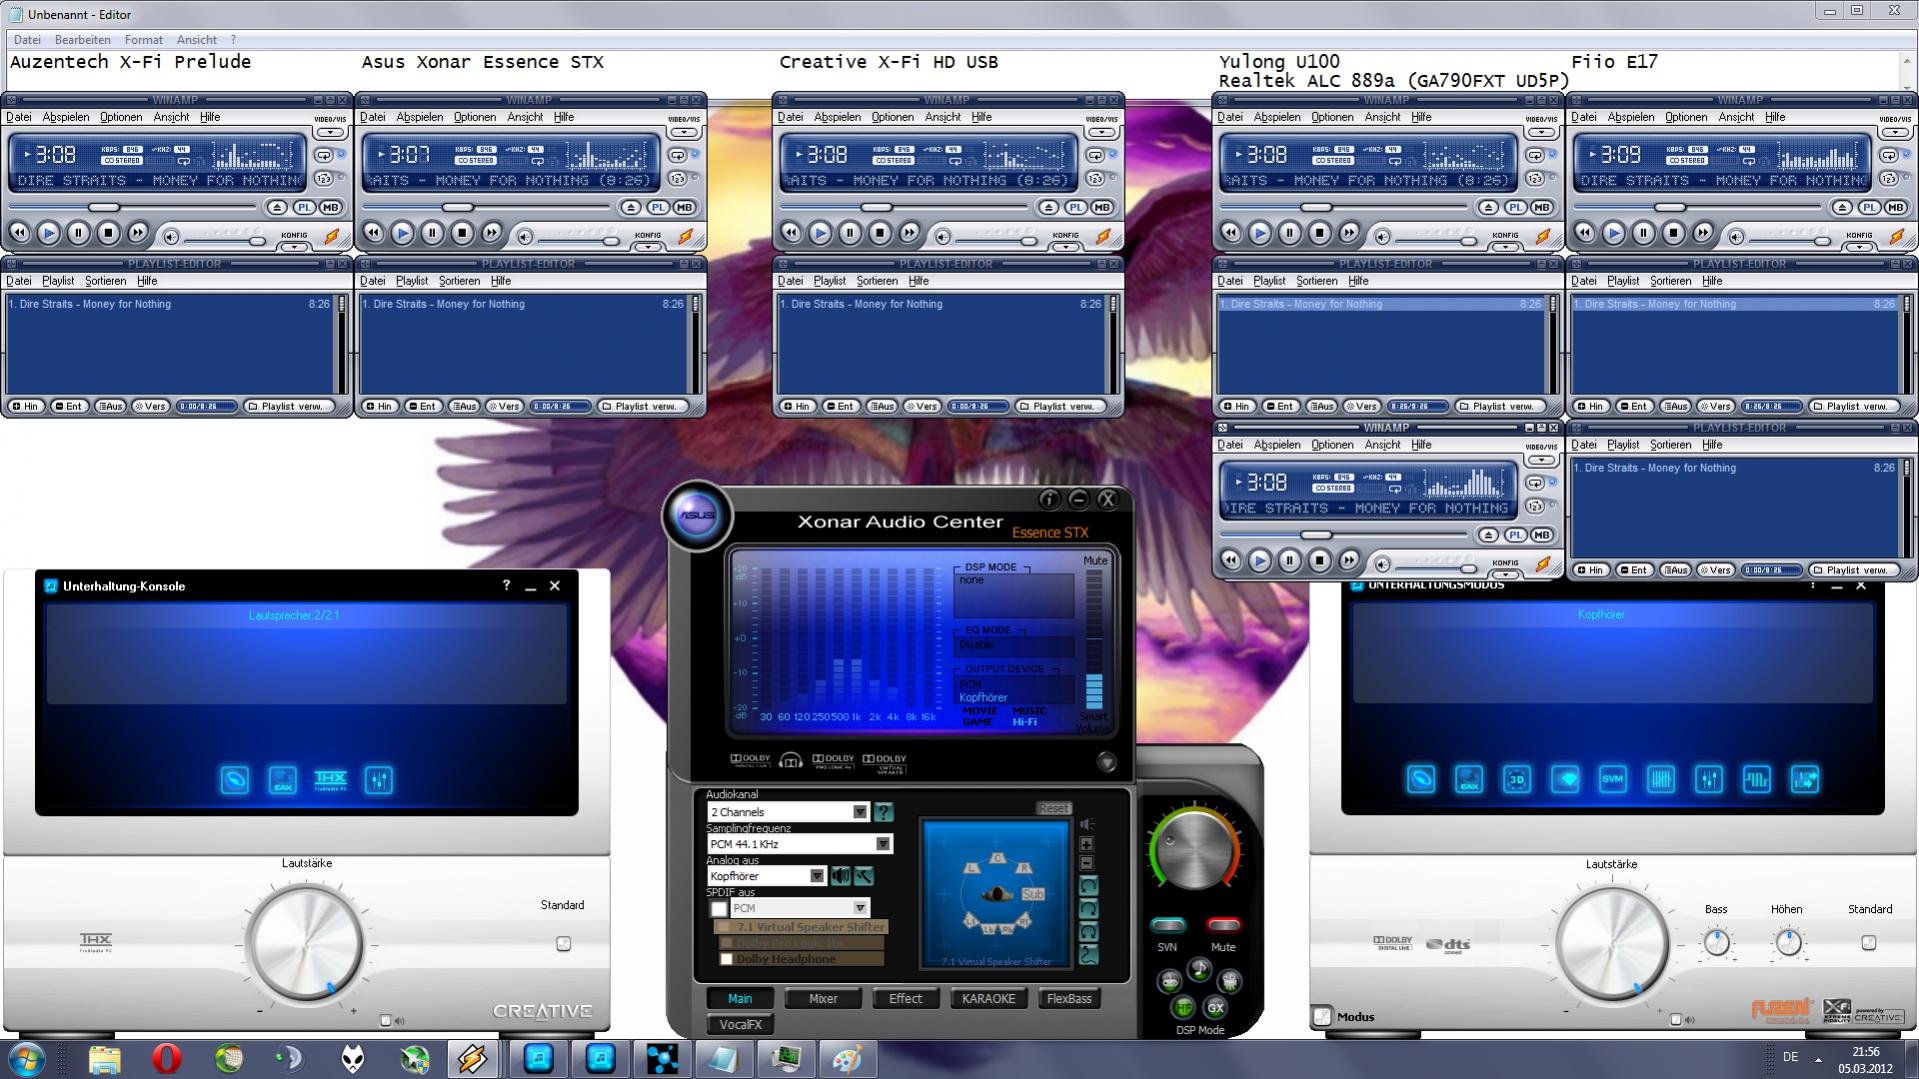The image size is (1919, 1079).
Task: Click the glowing THX icon in Unterhaltung-Konsole display
Action: click(x=331, y=780)
